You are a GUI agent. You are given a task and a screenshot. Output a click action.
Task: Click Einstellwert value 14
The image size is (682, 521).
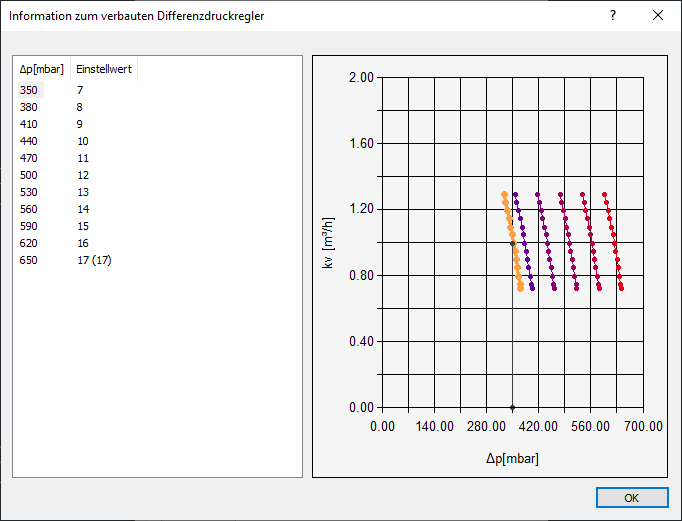(x=83, y=209)
